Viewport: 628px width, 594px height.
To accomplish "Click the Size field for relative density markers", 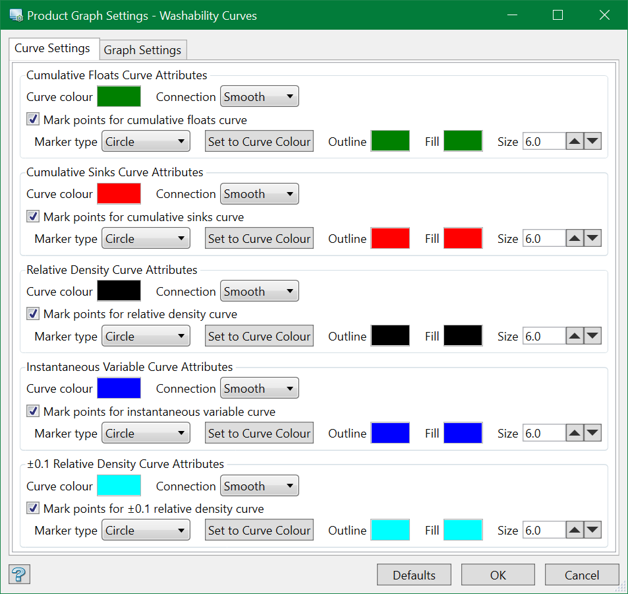I will point(544,336).
